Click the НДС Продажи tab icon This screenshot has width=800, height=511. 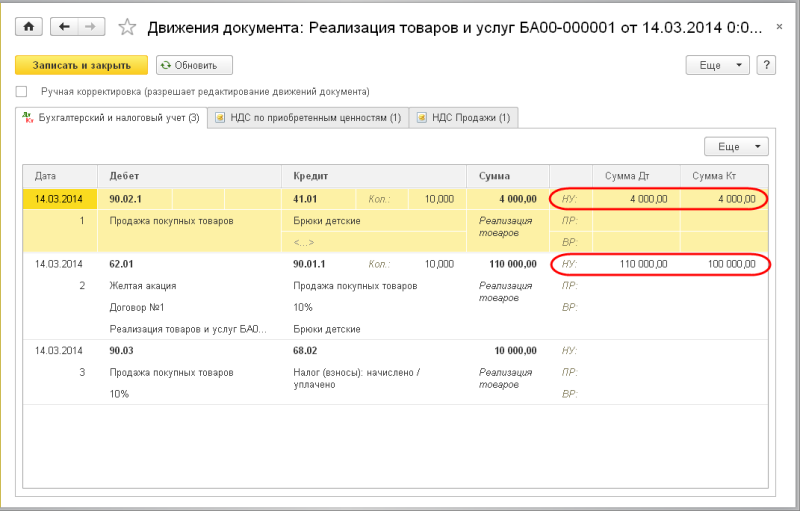point(423,118)
